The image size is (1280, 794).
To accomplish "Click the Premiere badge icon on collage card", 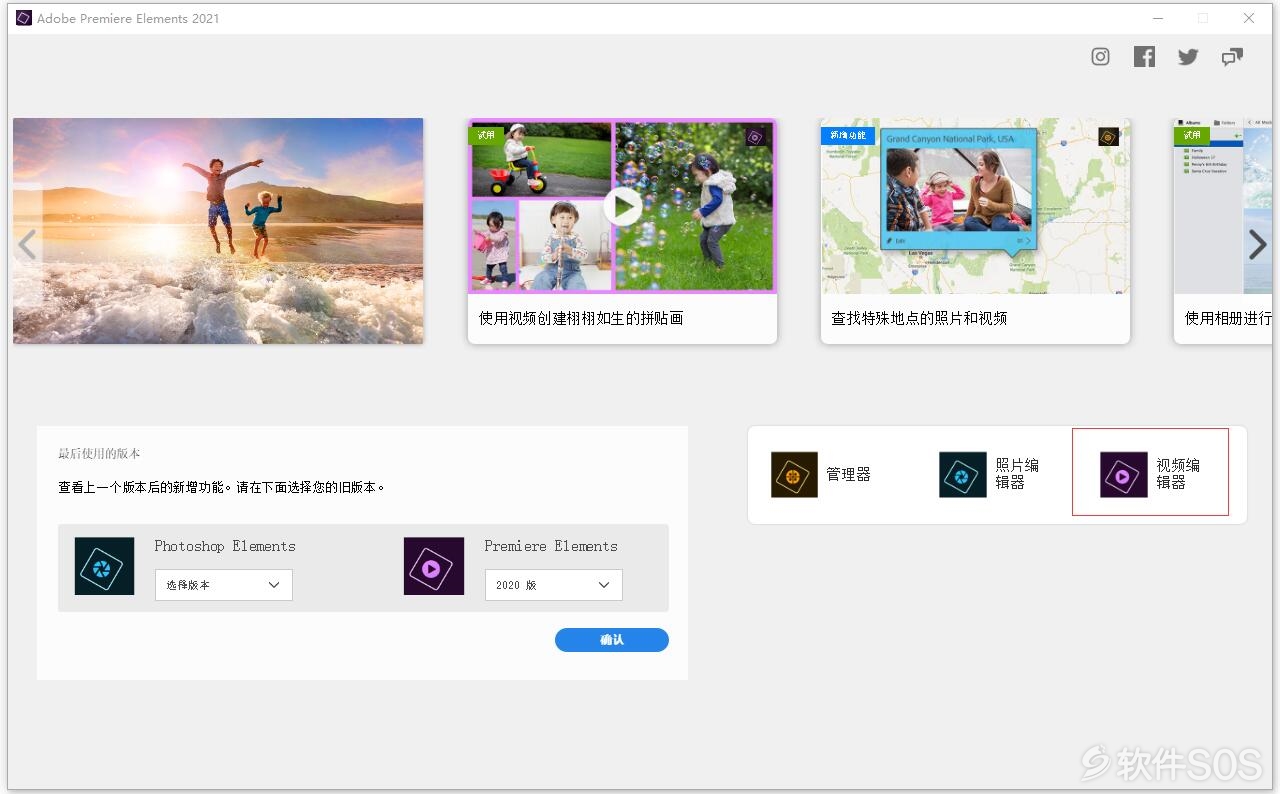I will click(755, 136).
